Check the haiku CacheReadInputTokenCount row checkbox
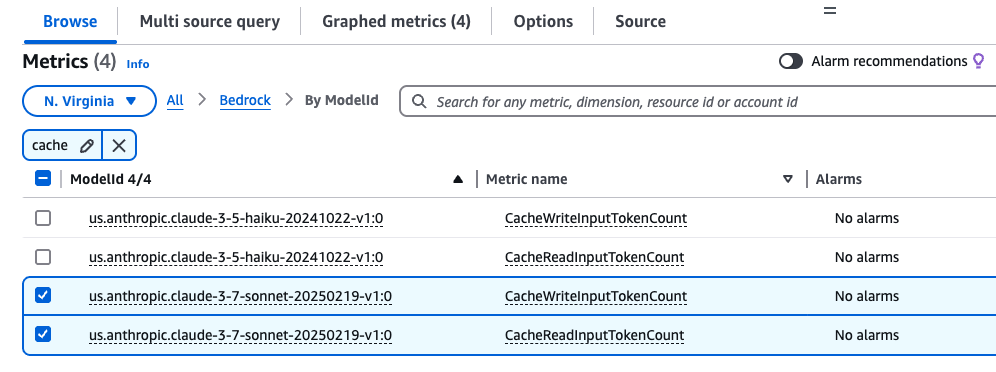The width and height of the screenshot is (996, 372). (43, 257)
